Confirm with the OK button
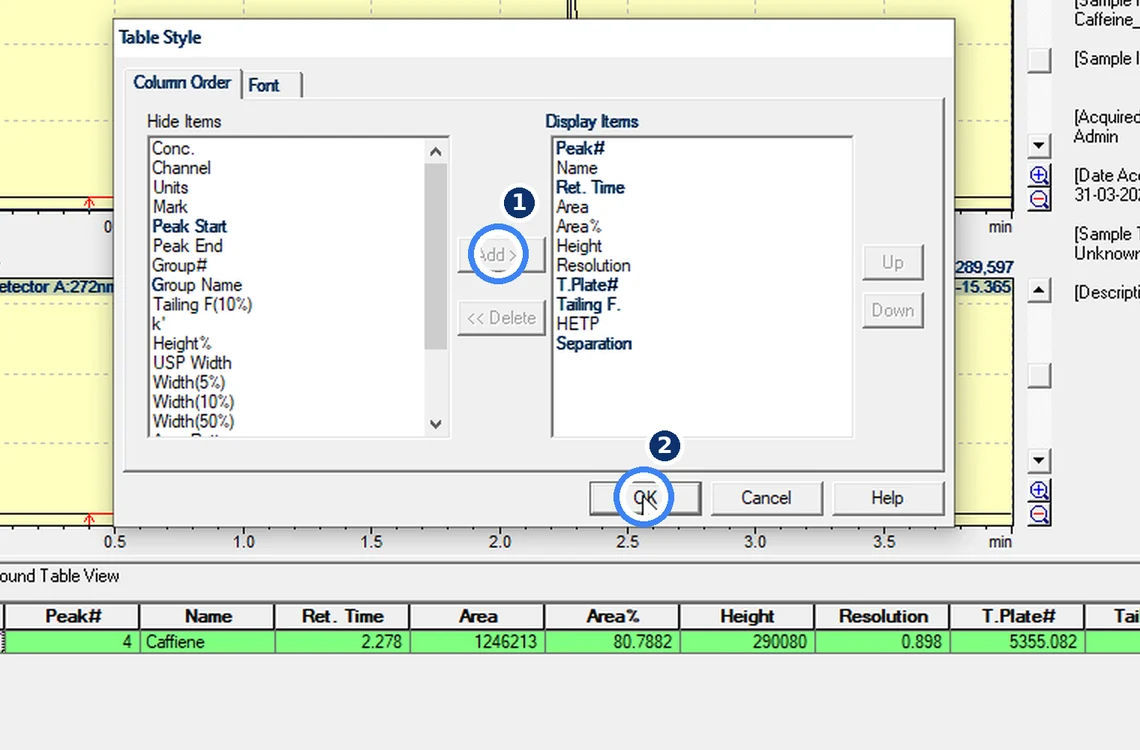The image size is (1140, 750). (645, 498)
